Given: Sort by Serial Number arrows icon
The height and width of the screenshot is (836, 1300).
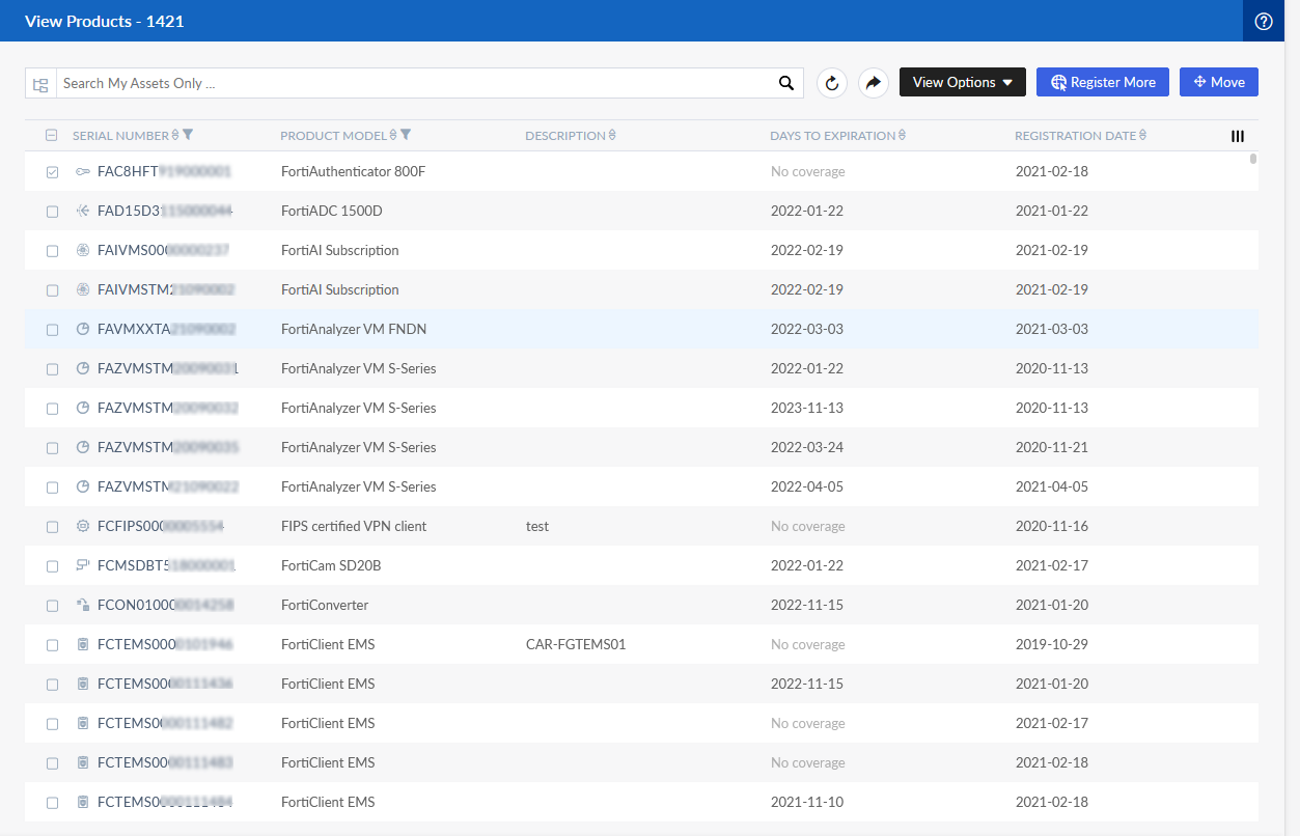Looking at the screenshot, I should 176,135.
